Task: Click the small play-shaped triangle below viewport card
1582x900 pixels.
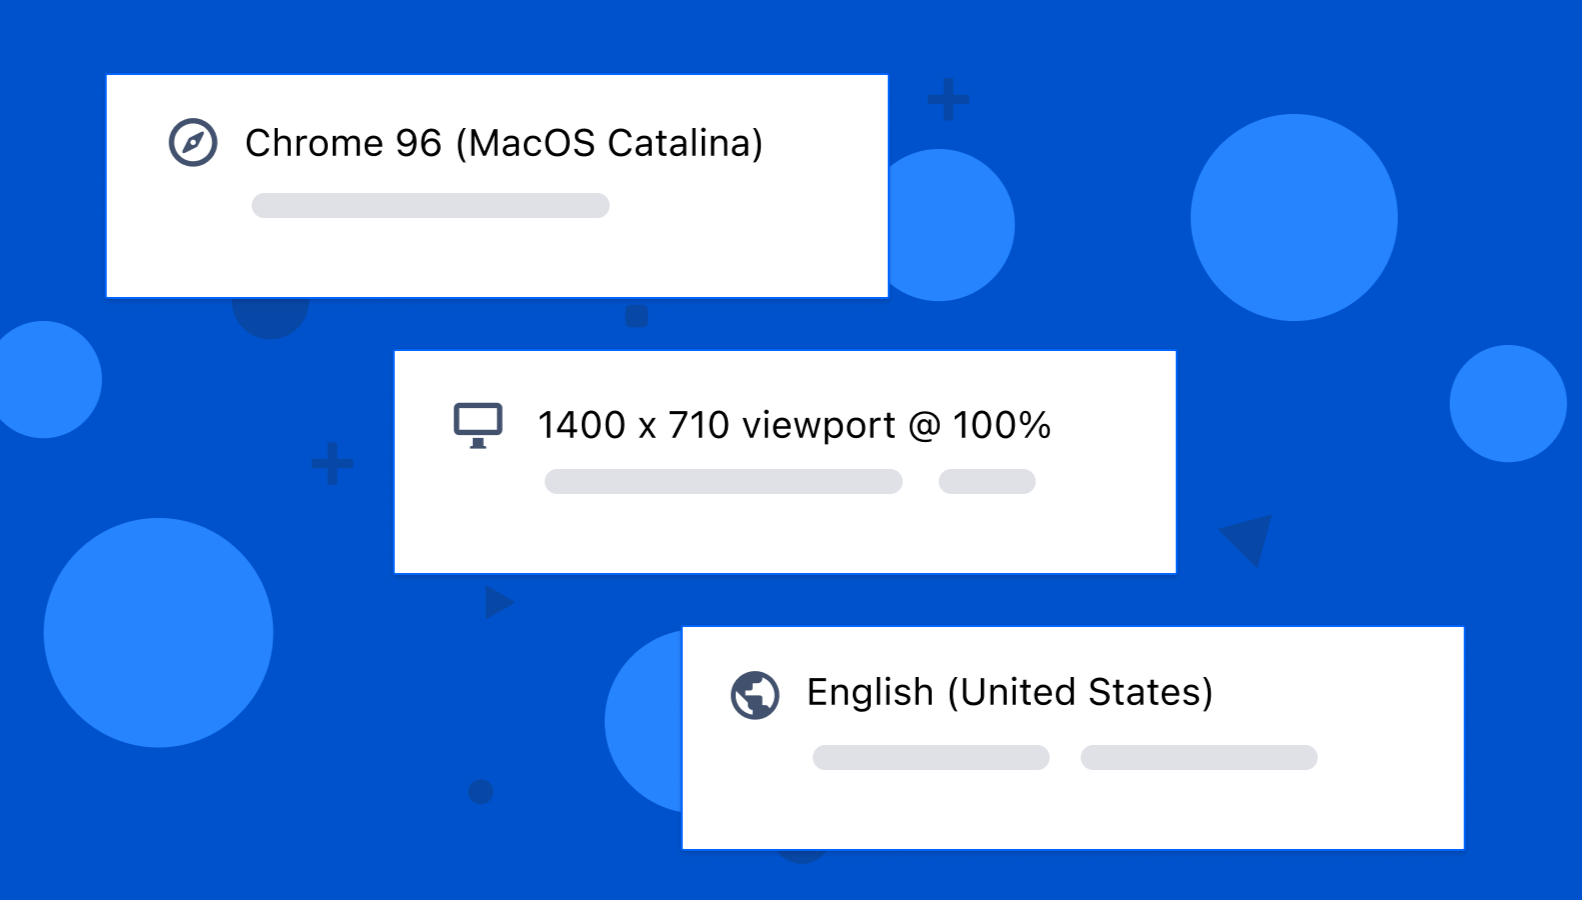Action: pos(497,602)
